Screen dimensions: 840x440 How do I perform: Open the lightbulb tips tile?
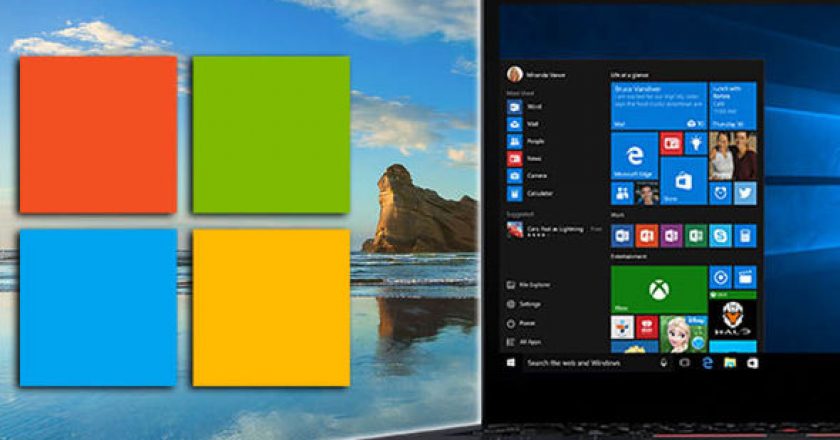pos(695,144)
